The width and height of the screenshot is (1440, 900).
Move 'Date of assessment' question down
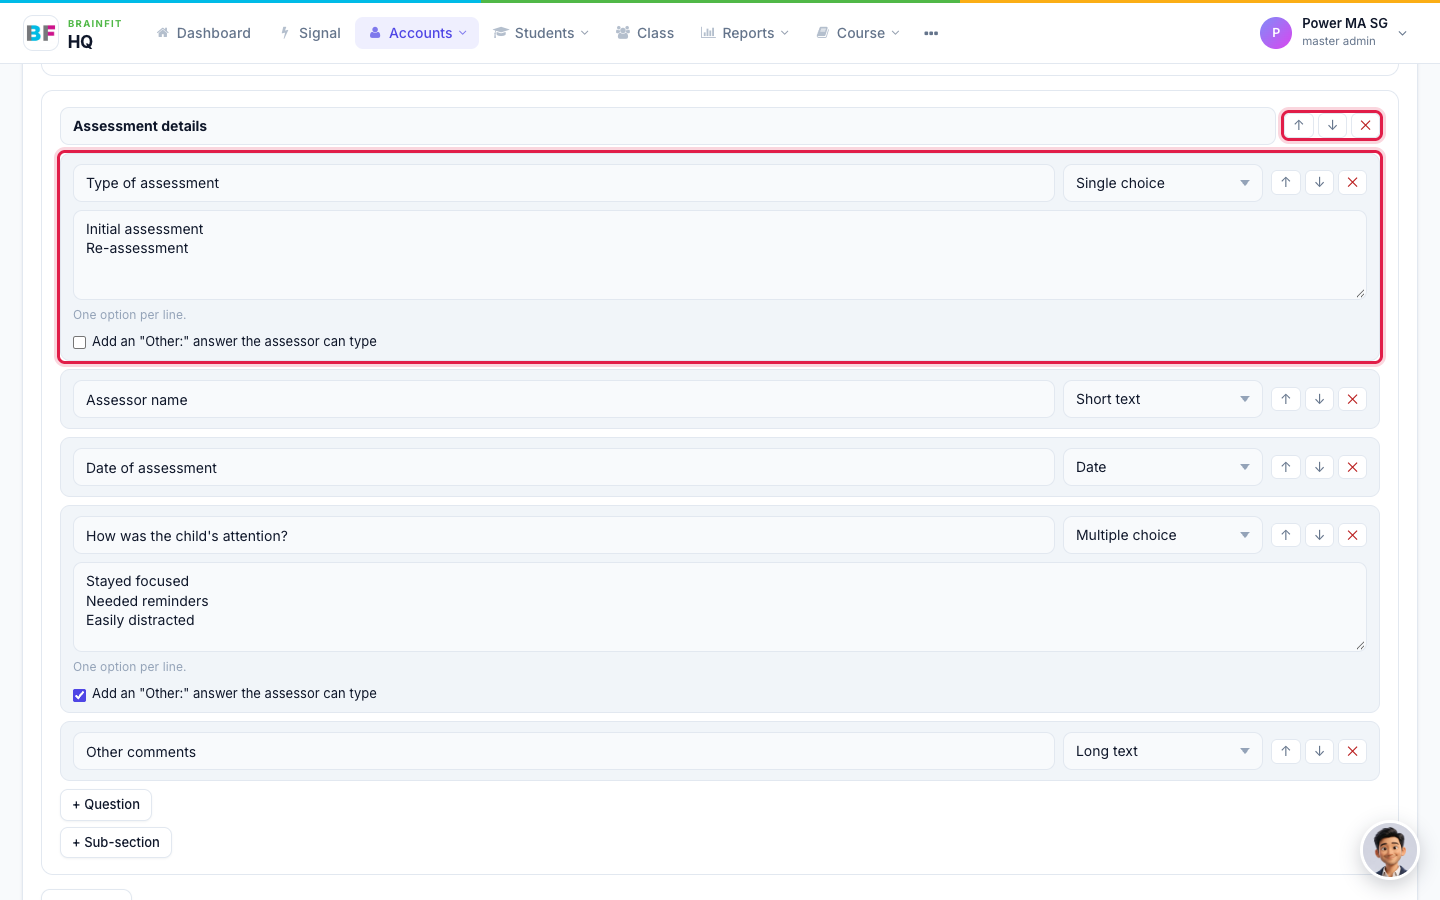1319,467
